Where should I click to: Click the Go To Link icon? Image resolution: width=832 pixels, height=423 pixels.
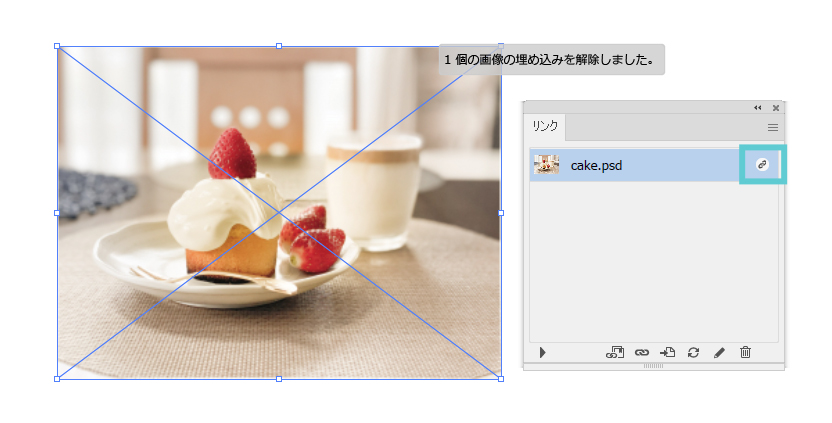pos(668,352)
